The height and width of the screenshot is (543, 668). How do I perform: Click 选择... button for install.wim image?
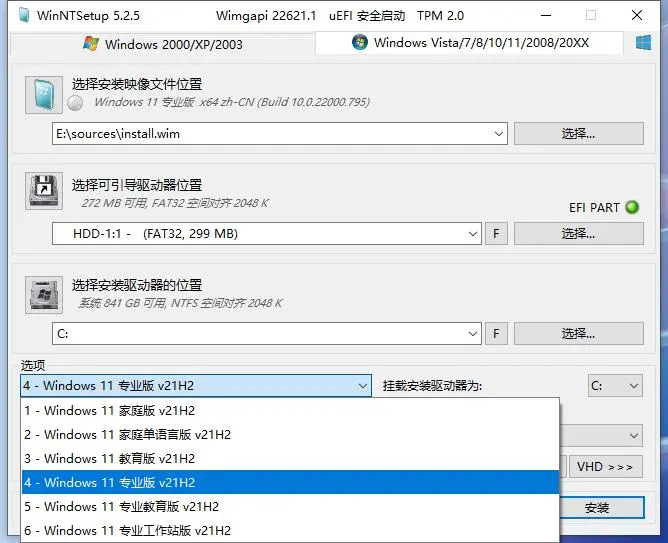579,134
